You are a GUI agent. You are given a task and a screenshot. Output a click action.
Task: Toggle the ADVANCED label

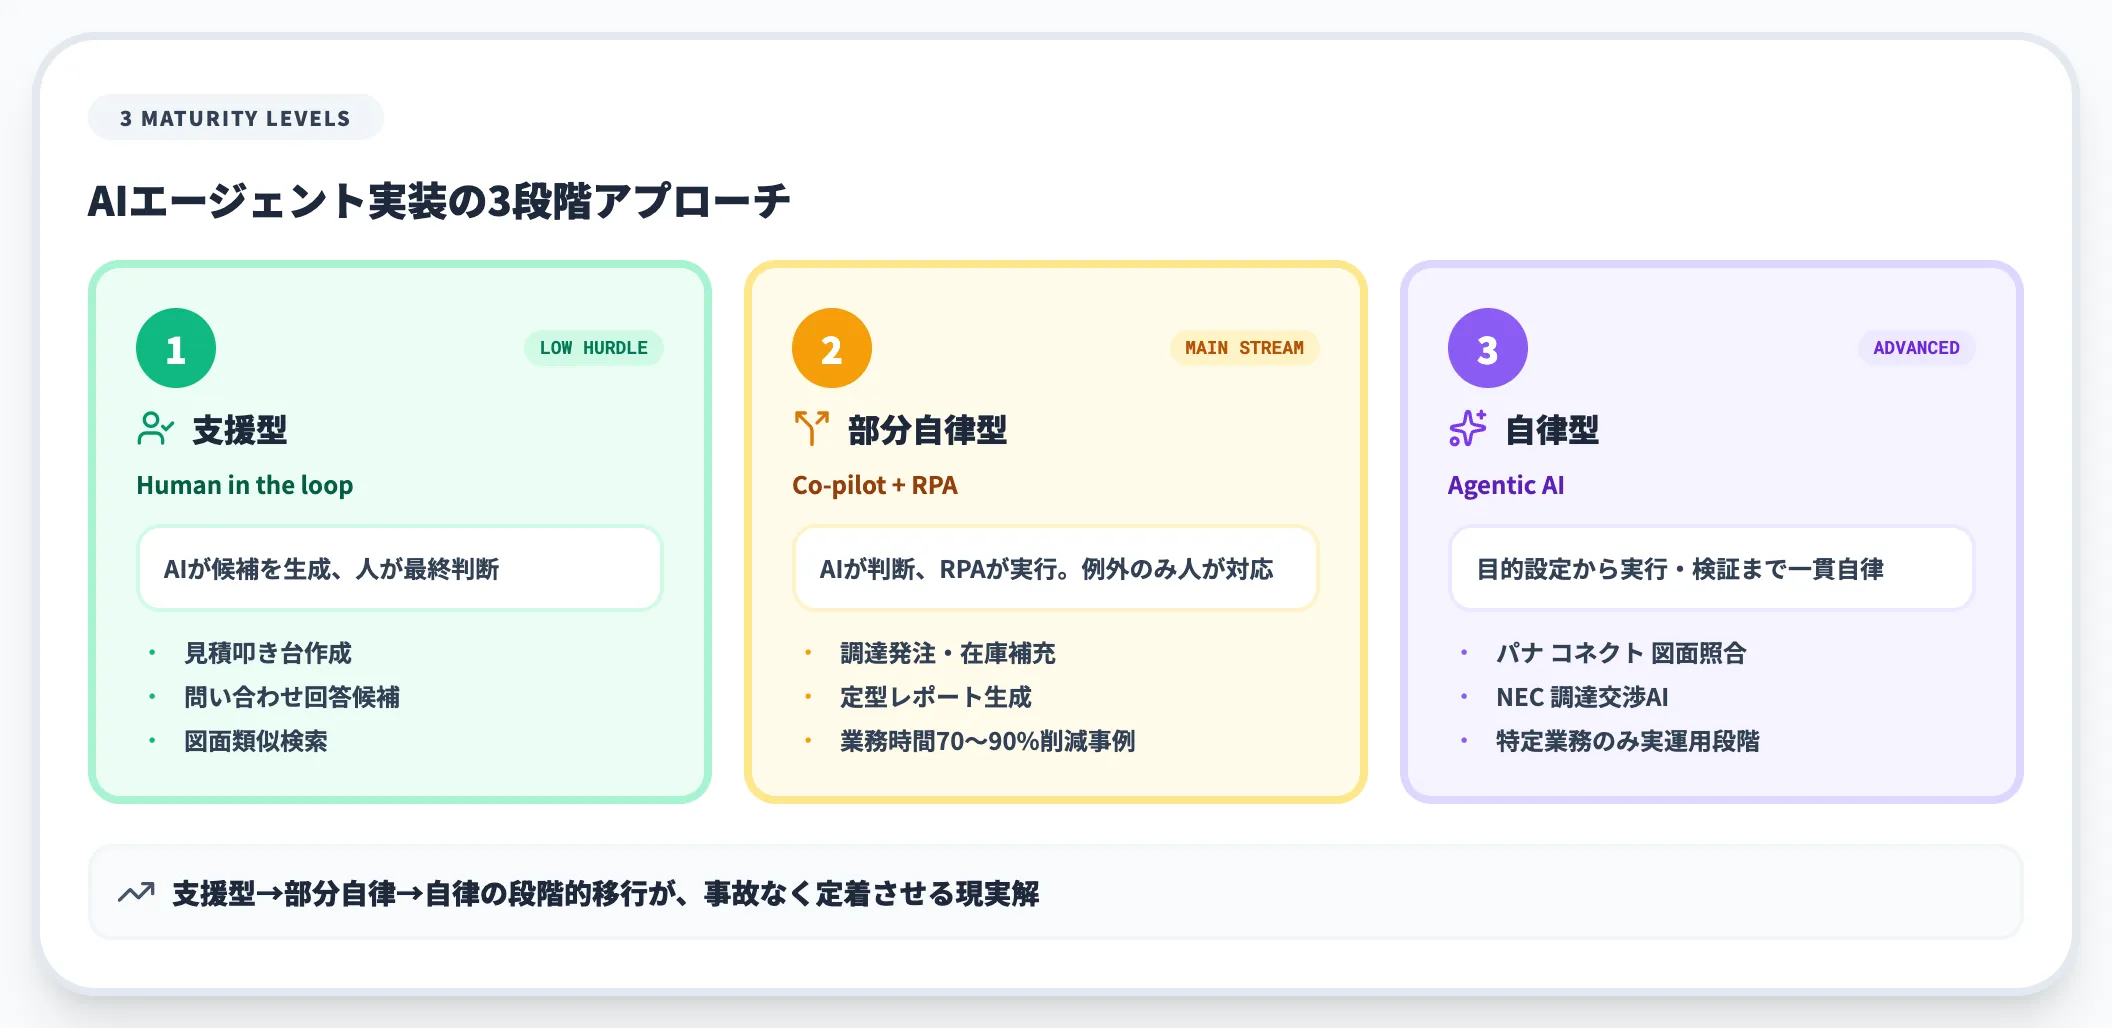[x=1917, y=348]
